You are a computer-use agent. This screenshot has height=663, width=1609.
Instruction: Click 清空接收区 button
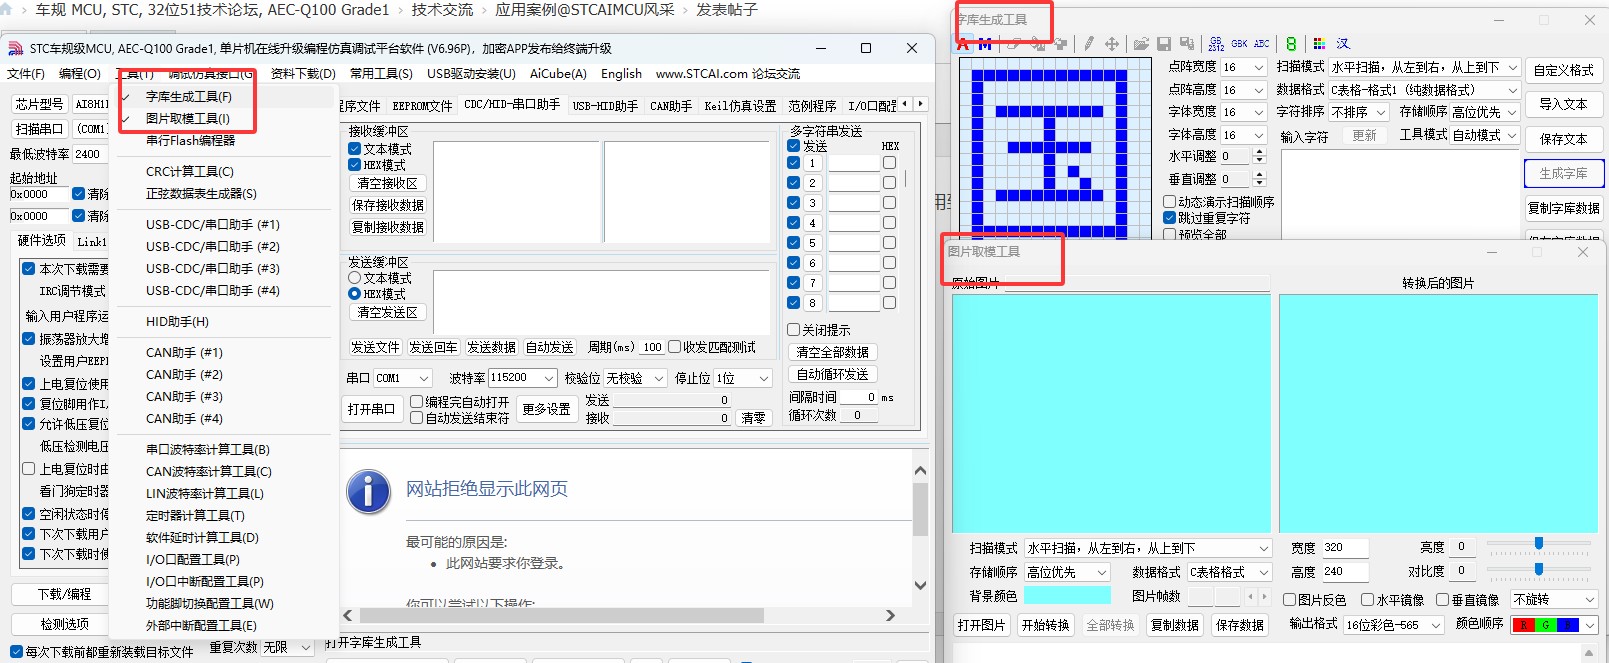[388, 183]
